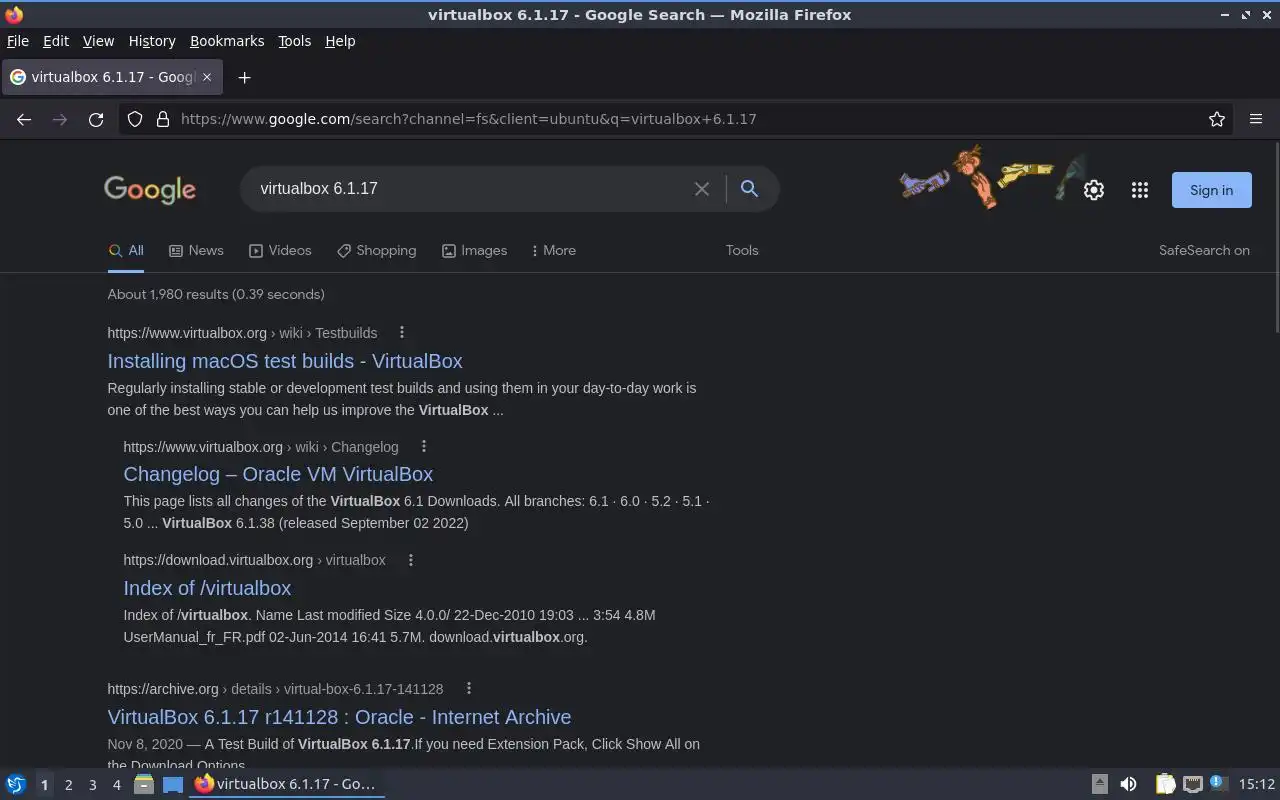Click the clock showing 15:12
This screenshot has height=800, width=1280.
click(x=1257, y=785)
